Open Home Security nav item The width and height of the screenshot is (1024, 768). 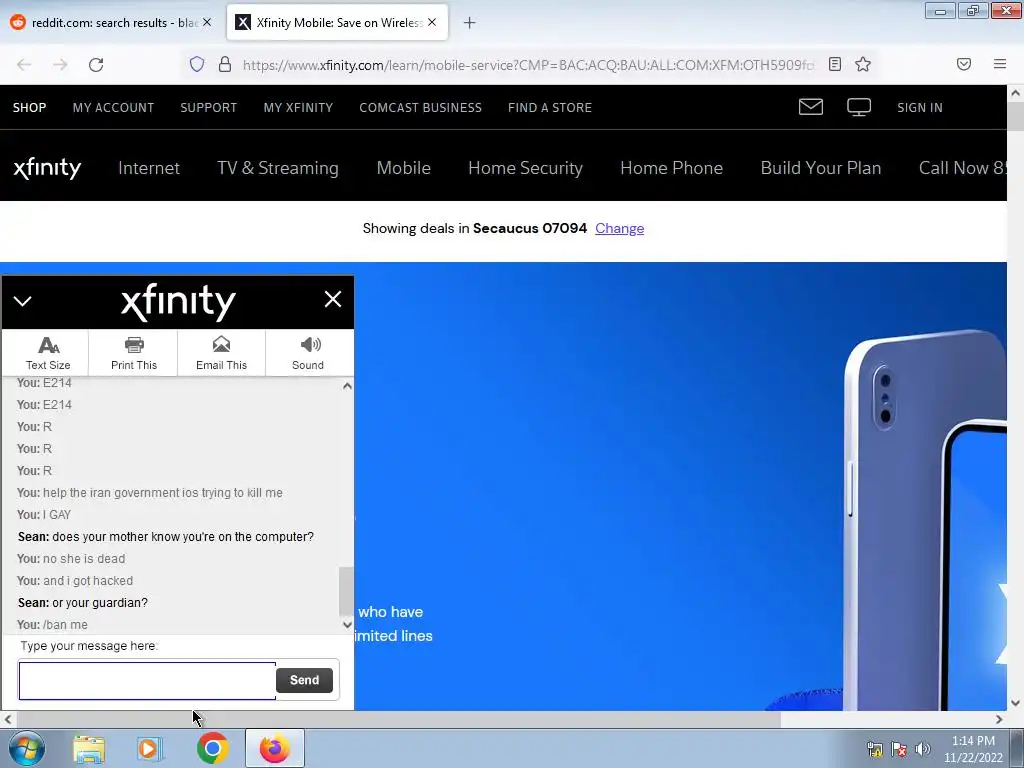click(526, 168)
